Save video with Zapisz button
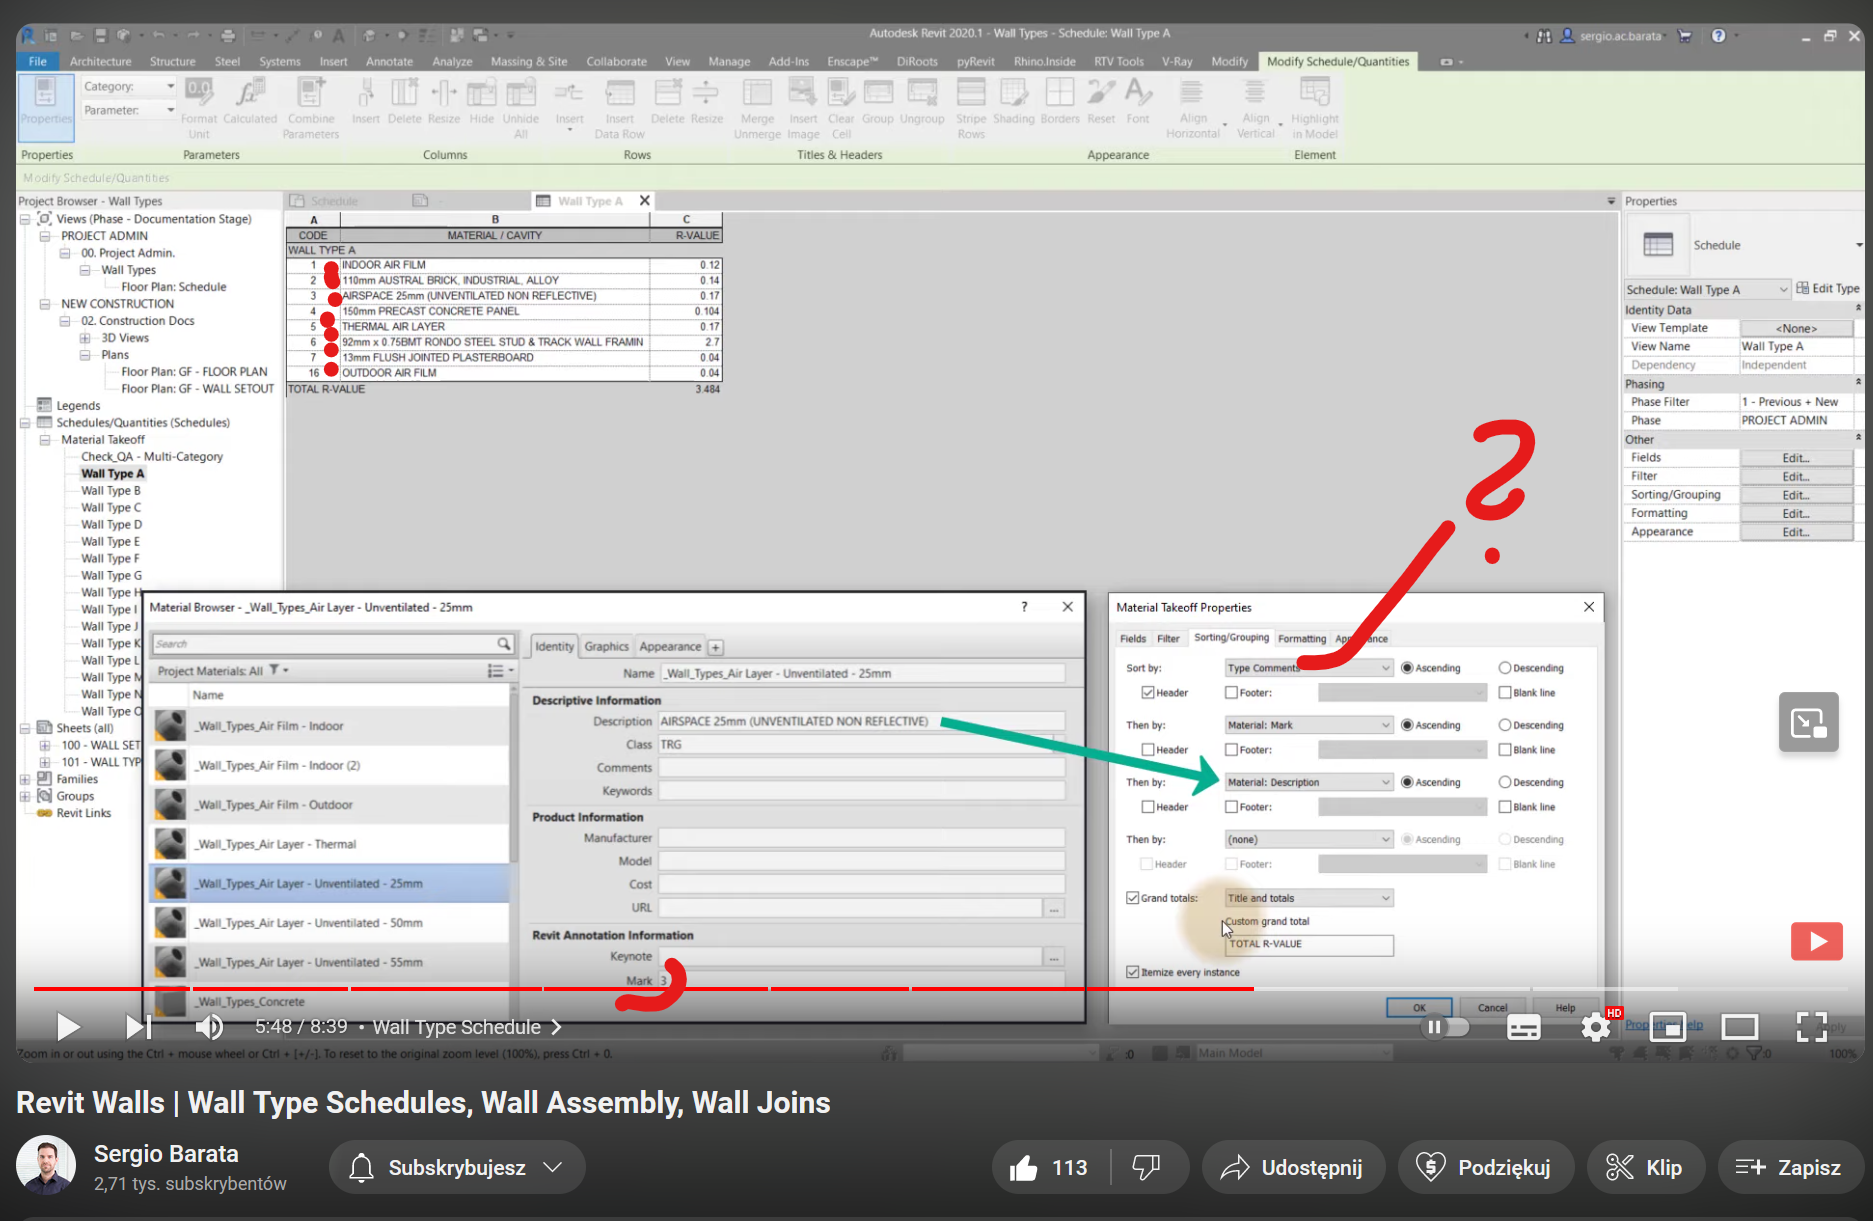 [1789, 1167]
